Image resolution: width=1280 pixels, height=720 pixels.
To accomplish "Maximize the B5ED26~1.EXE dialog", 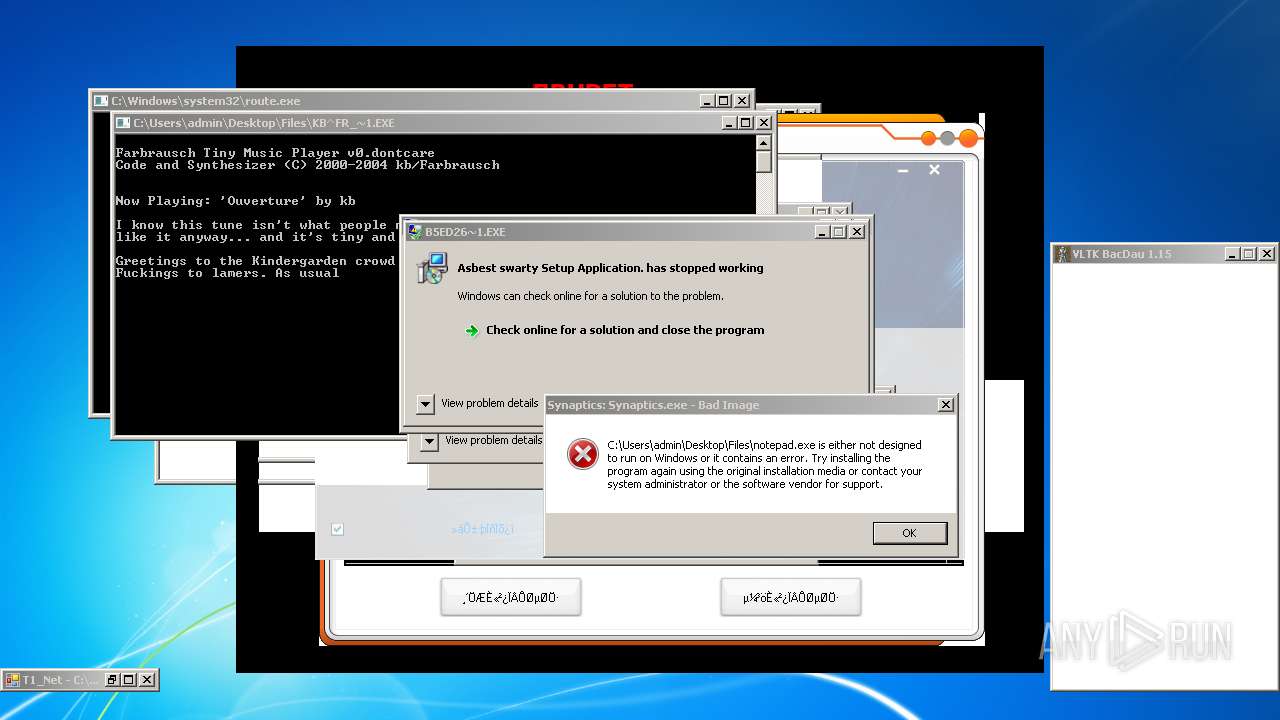I will pos(838,231).
